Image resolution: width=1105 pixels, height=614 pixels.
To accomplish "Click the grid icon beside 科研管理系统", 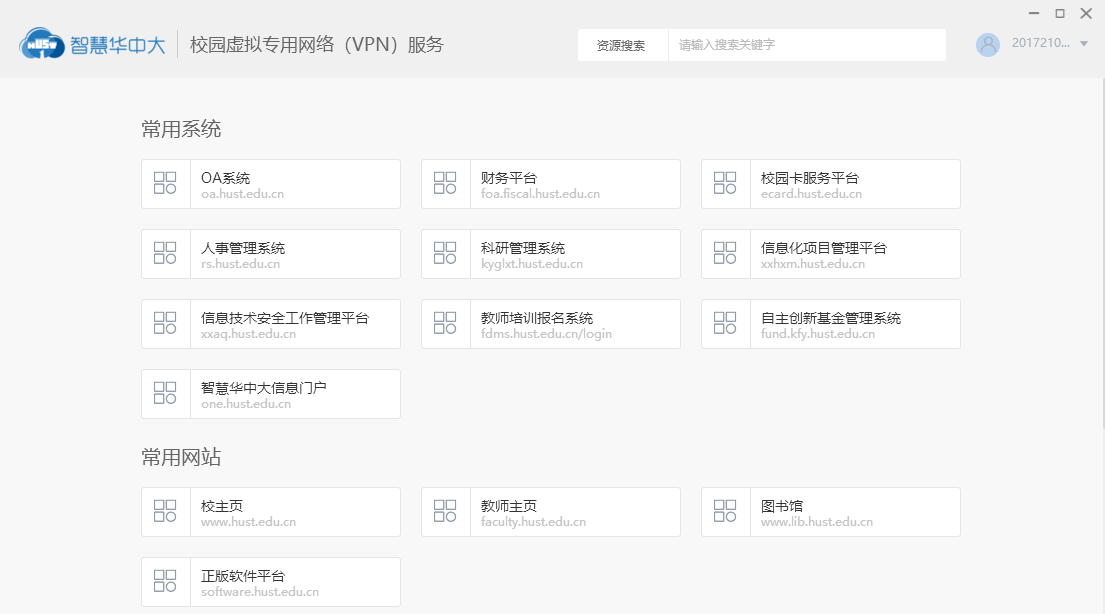I will tap(445, 253).
